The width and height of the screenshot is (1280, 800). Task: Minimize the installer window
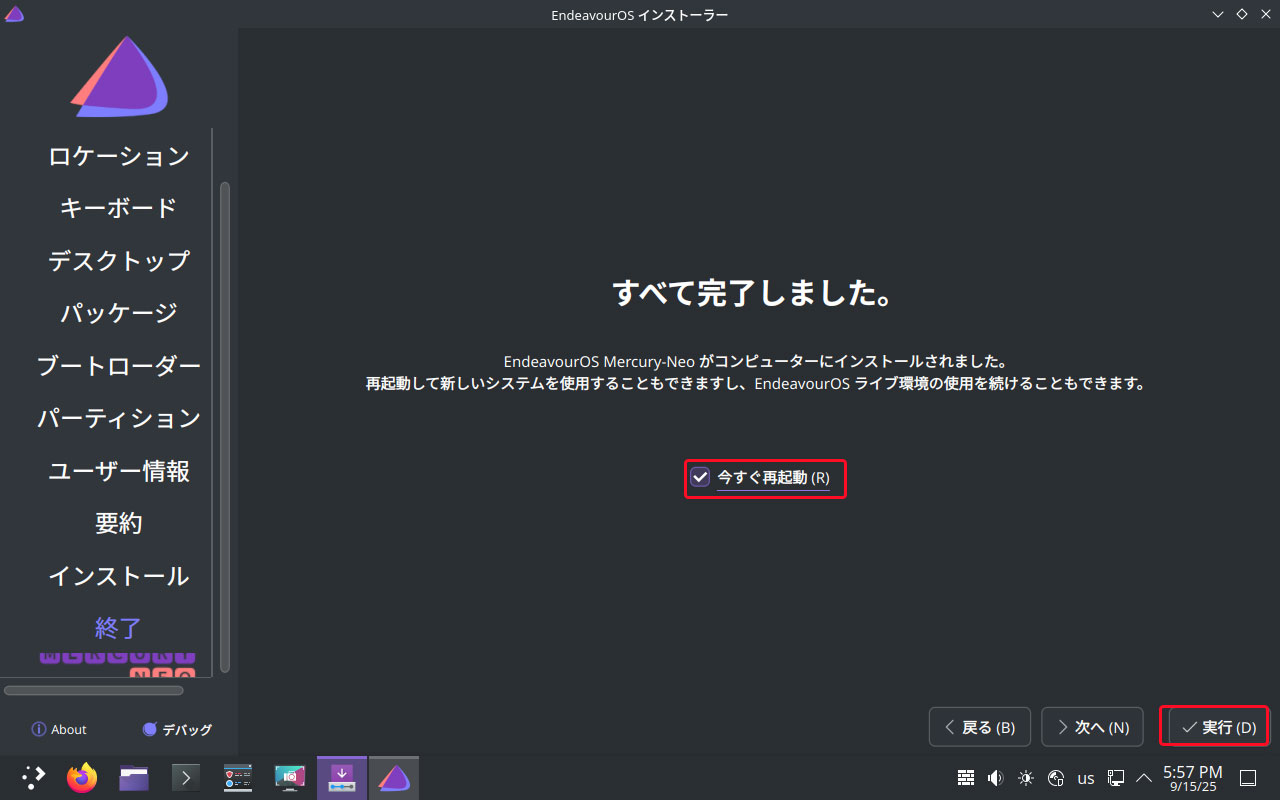tap(1218, 14)
